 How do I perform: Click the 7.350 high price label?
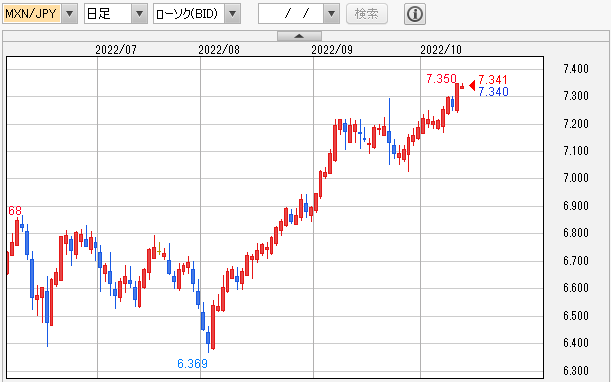click(x=441, y=79)
